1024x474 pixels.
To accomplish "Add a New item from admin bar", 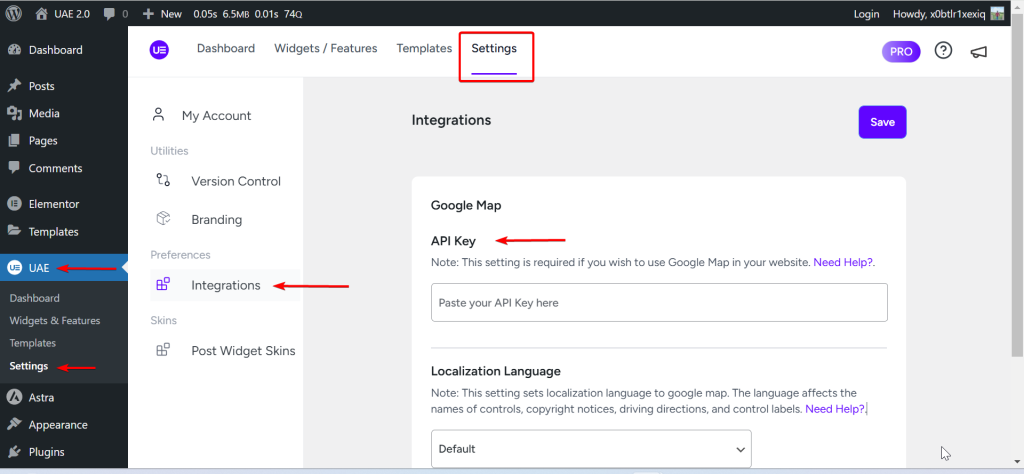I will pyautogui.click(x=162, y=14).
